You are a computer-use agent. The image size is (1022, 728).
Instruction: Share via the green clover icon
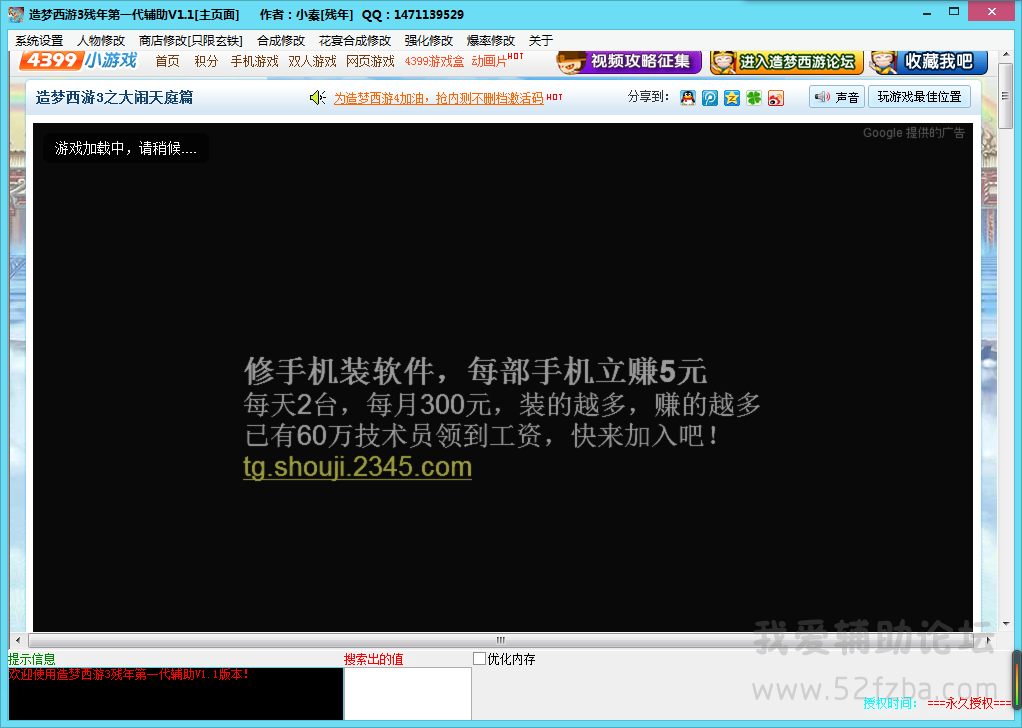pyautogui.click(x=754, y=98)
